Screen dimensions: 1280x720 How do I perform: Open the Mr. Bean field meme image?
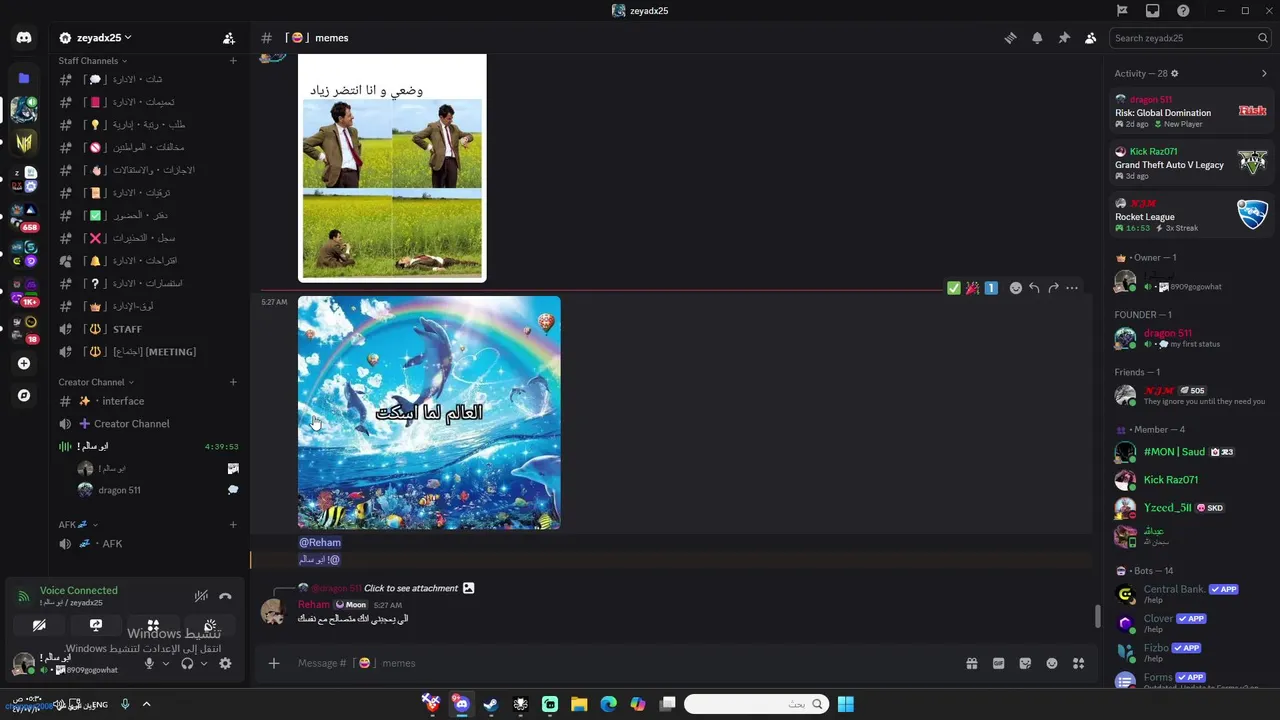point(392,168)
